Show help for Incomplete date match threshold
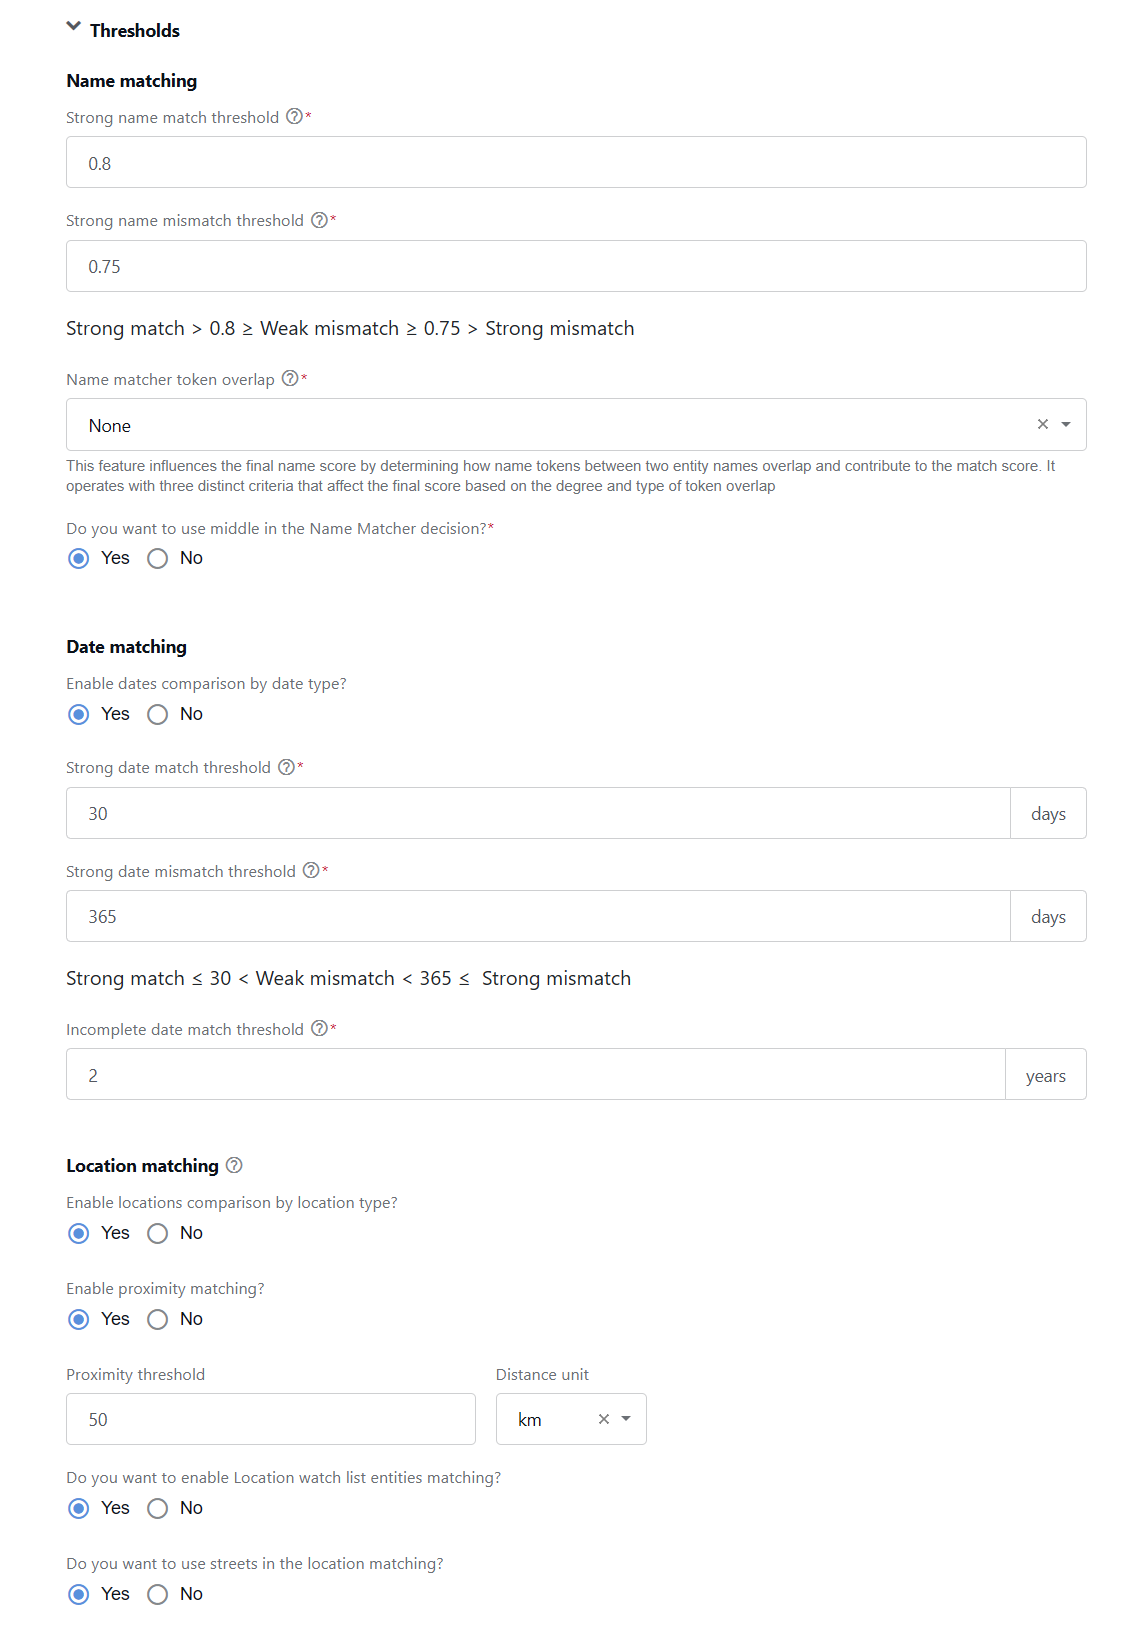Image resolution: width=1145 pixels, height=1644 pixels. pyautogui.click(x=319, y=1028)
